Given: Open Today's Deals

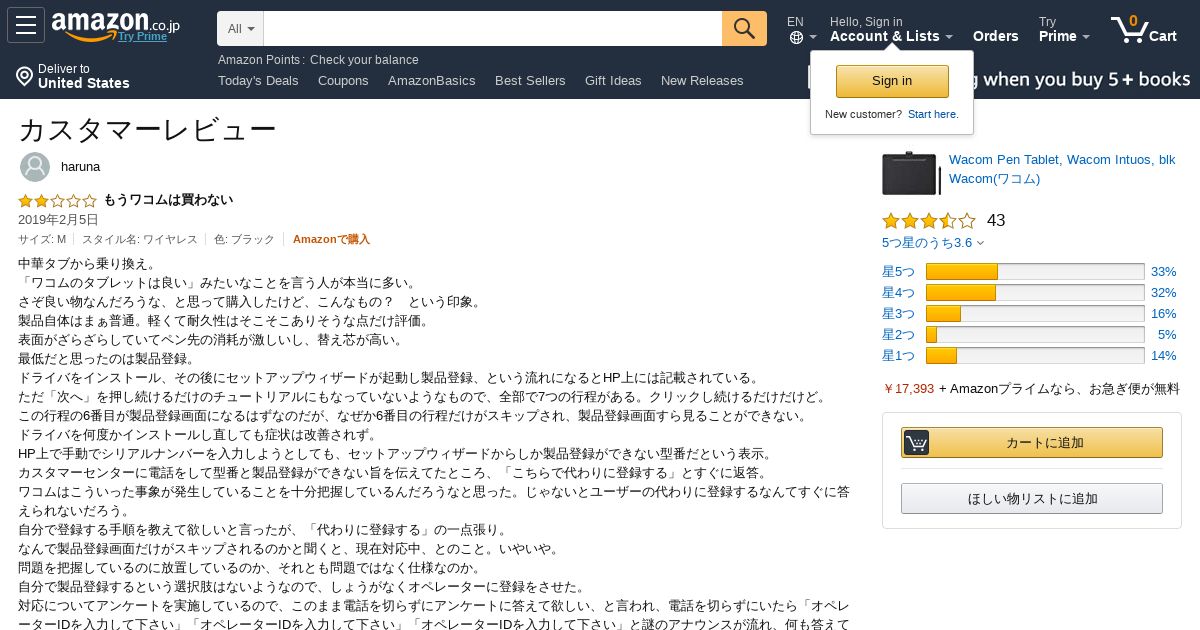Looking at the screenshot, I should point(258,81).
